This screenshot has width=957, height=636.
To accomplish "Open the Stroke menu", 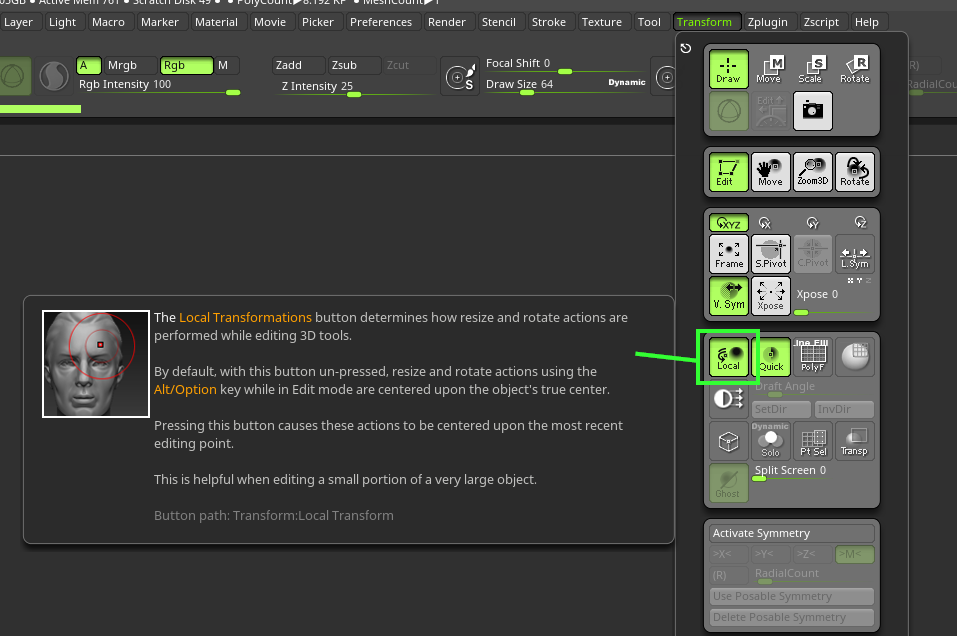I will coord(548,22).
